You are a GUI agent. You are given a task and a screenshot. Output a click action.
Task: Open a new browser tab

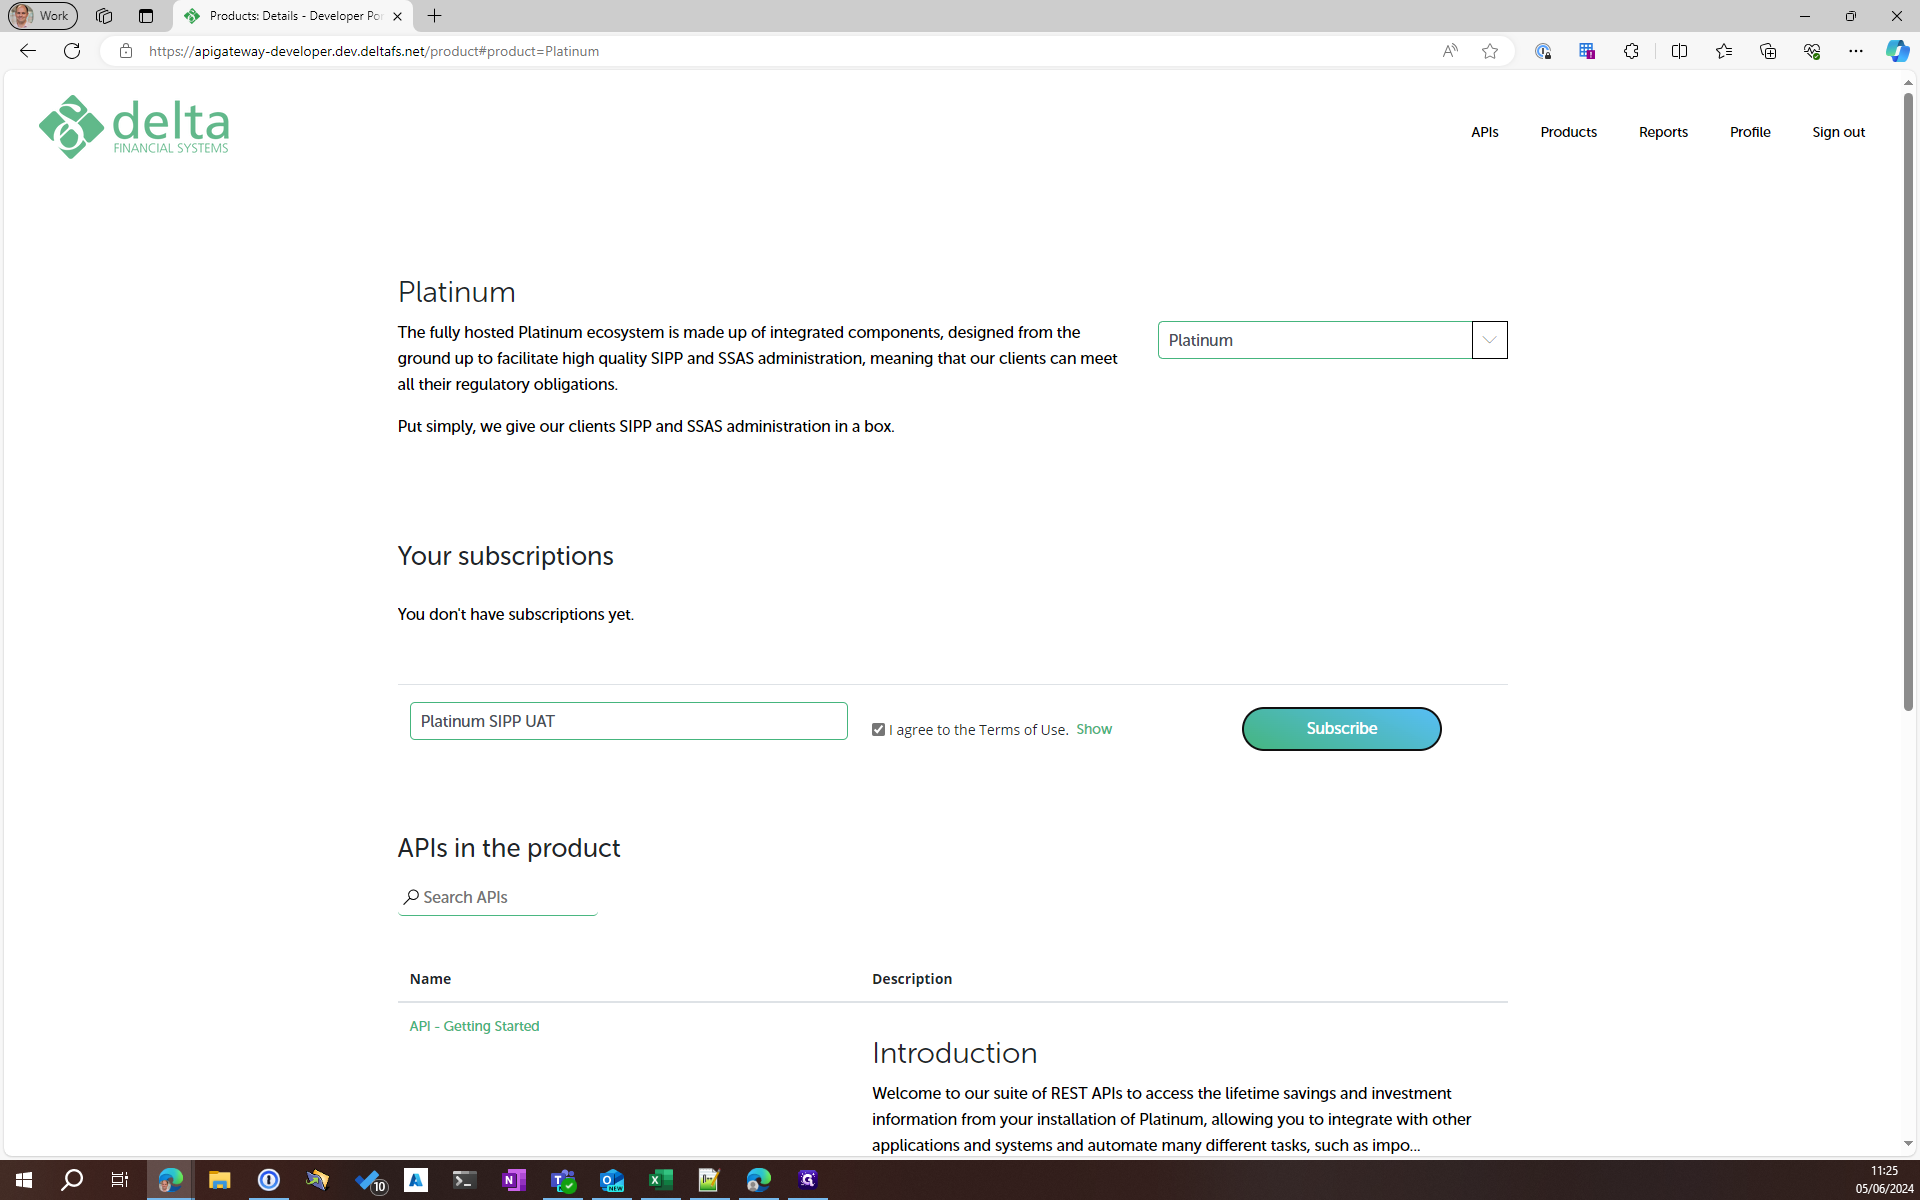[435, 16]
